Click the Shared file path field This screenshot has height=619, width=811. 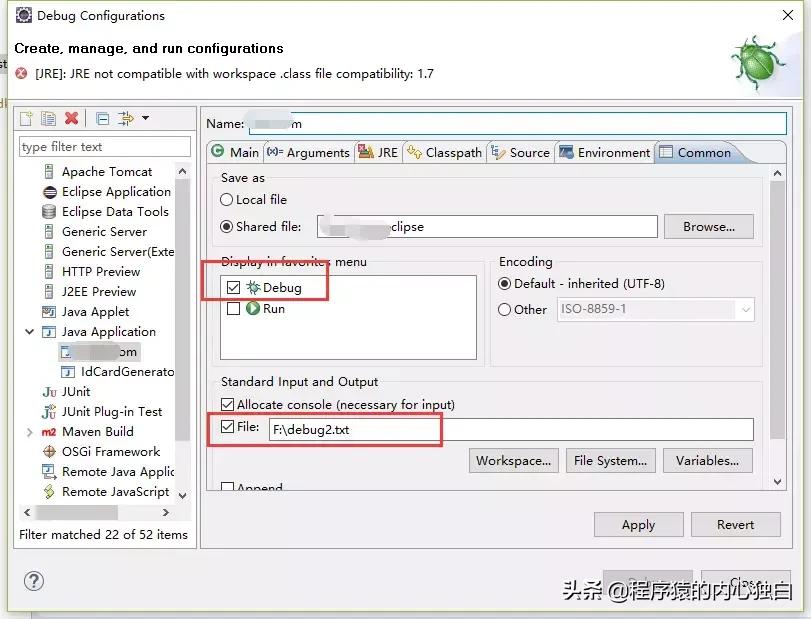coord(487,227)
